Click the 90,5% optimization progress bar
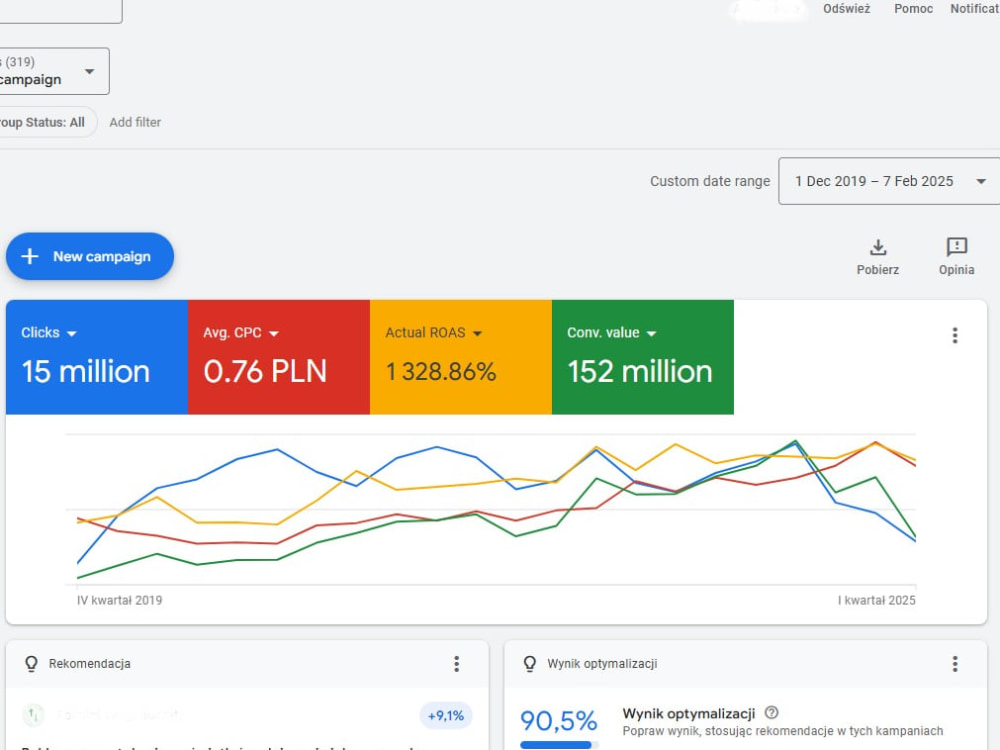1000x750 pixels. point(559,745)
